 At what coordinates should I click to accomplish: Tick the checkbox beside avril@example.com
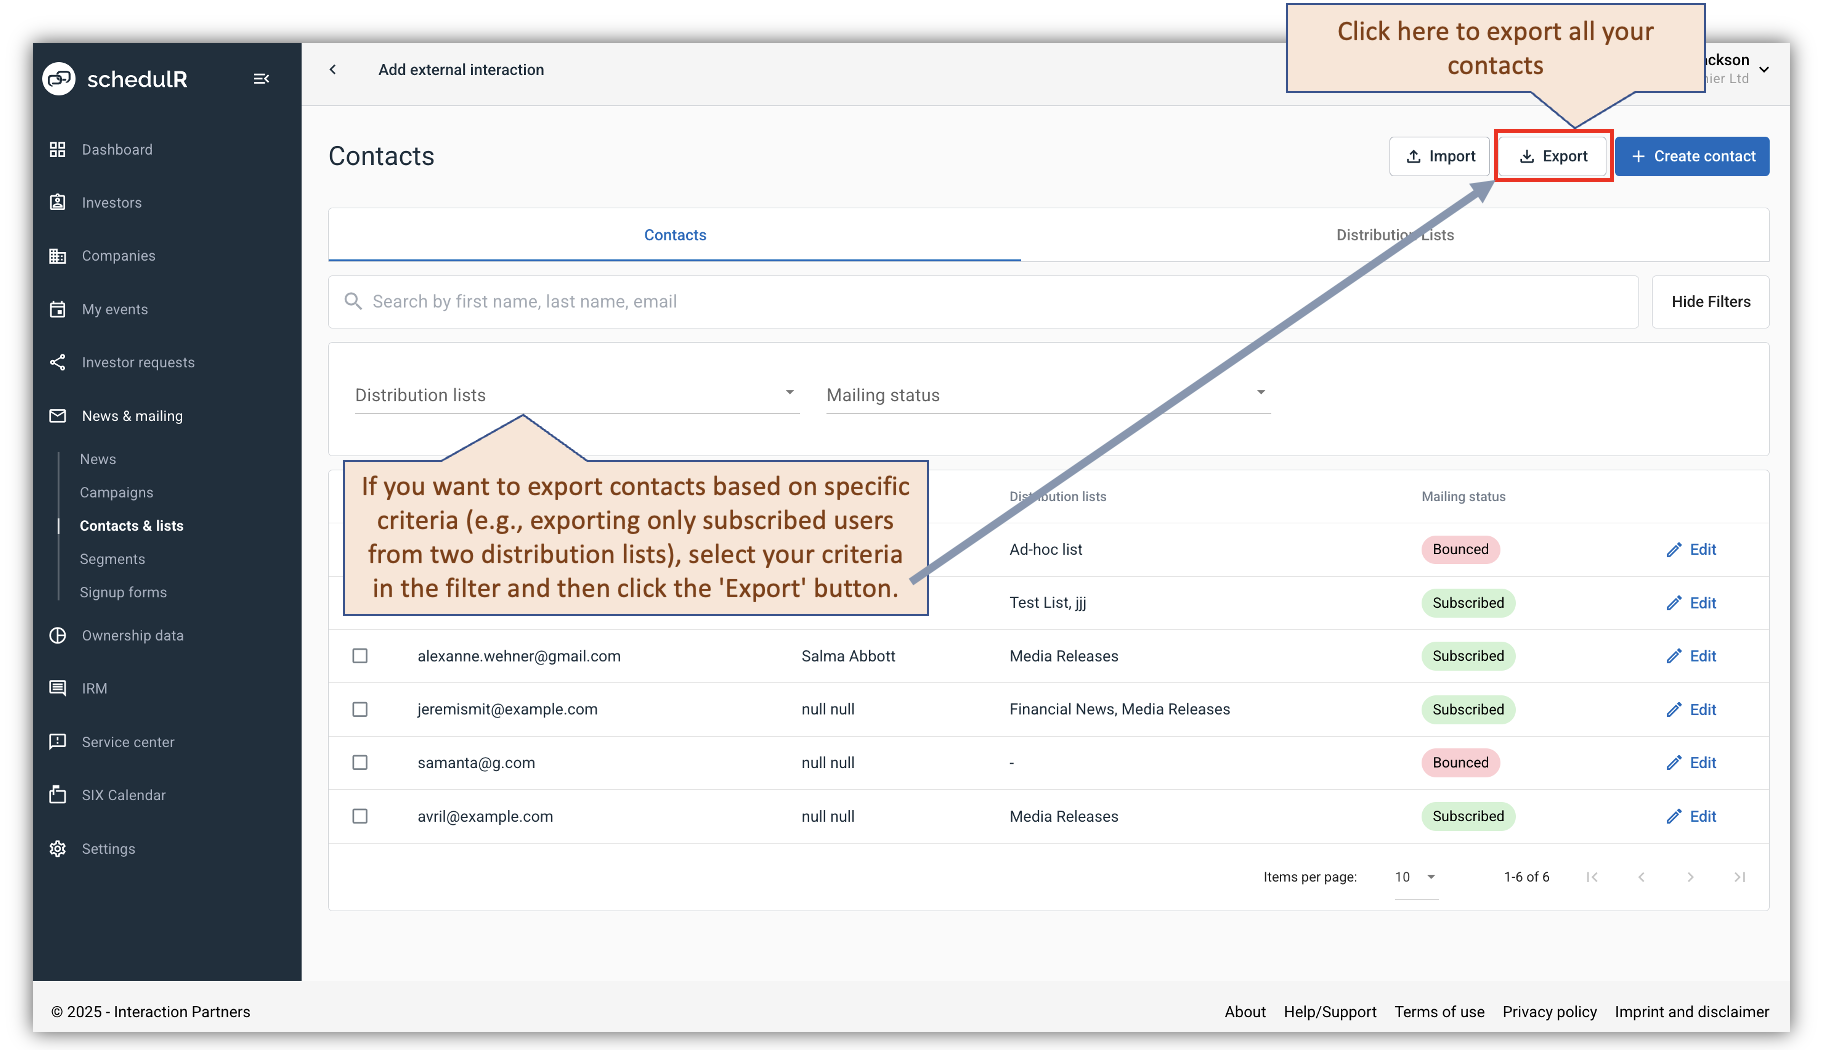coord(360,816)
